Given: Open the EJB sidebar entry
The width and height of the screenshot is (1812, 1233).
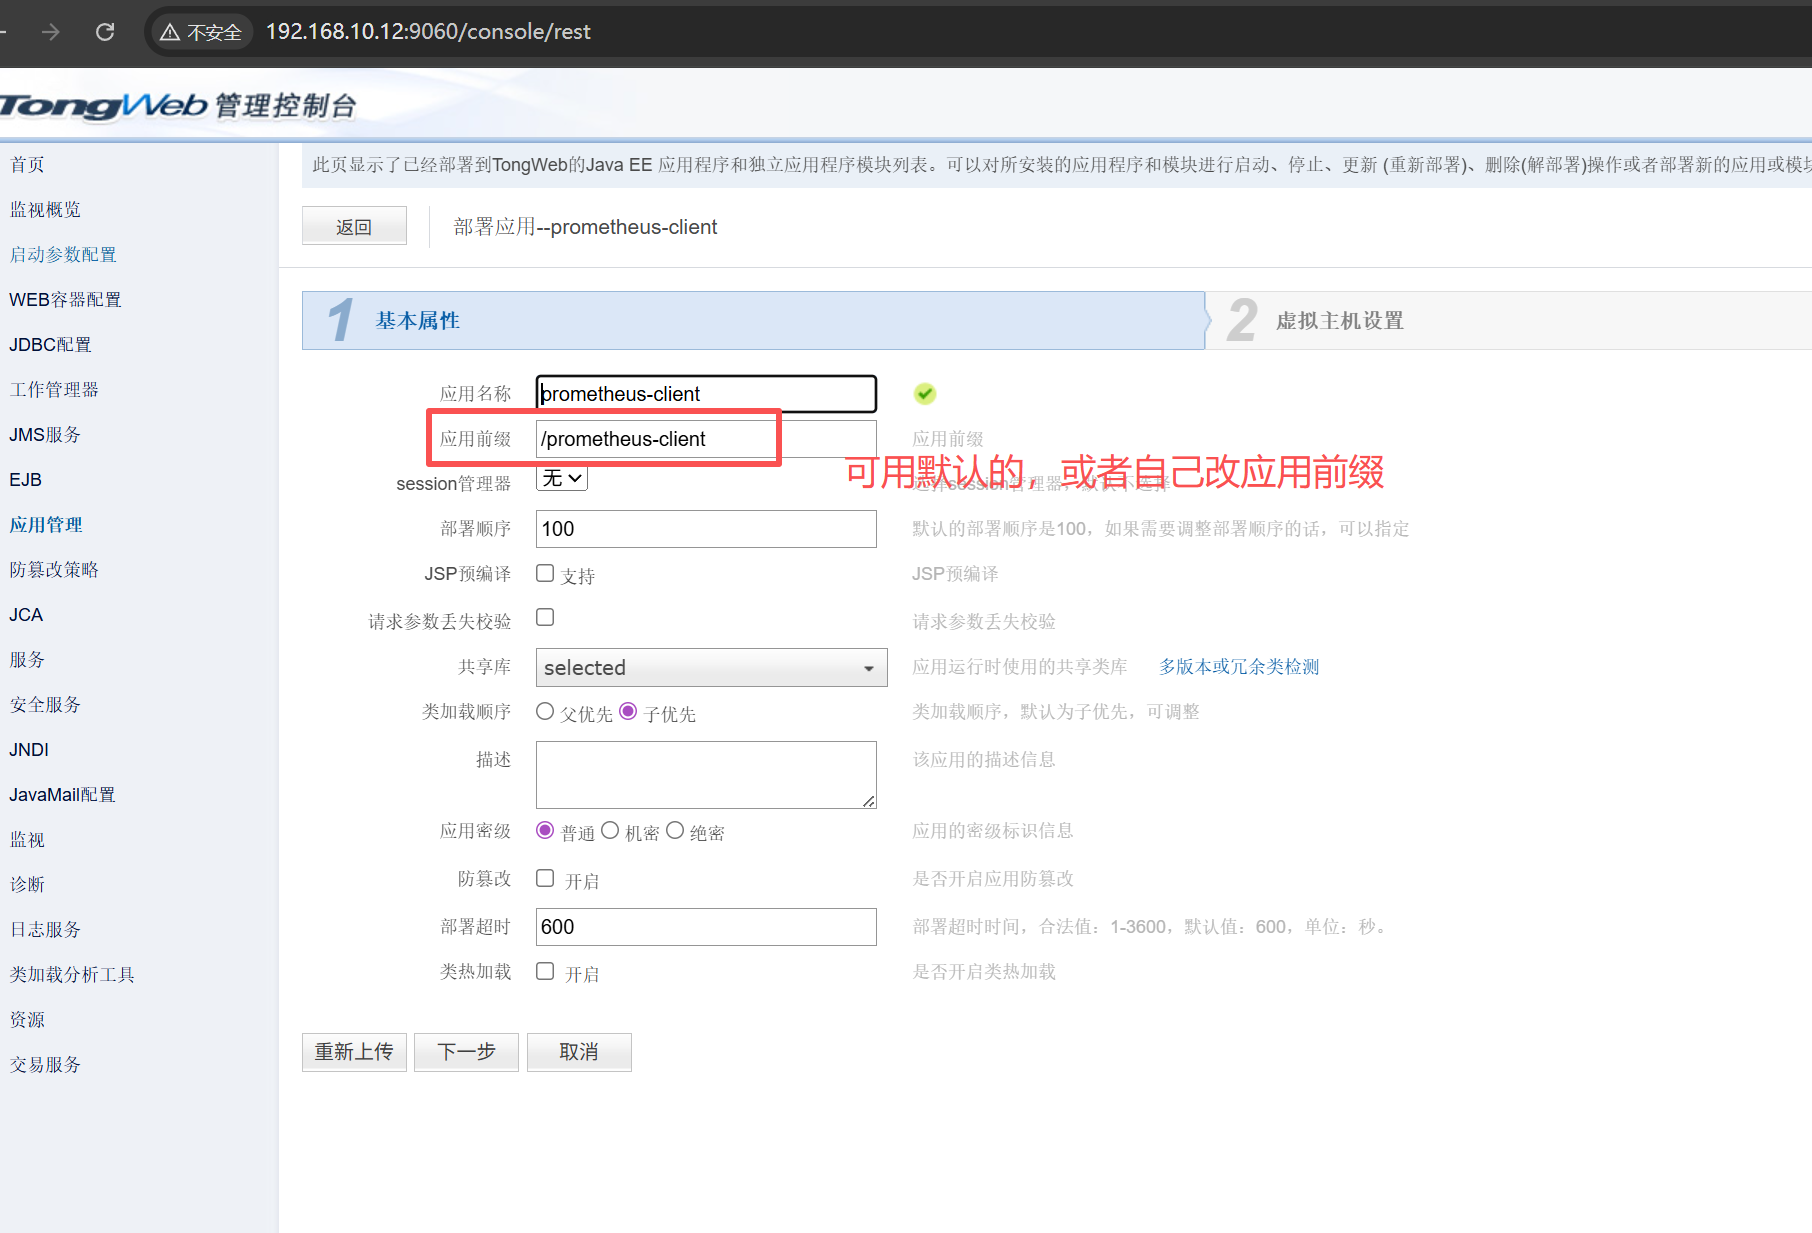Looking at the screenshot, I should (x=26, y=480).
